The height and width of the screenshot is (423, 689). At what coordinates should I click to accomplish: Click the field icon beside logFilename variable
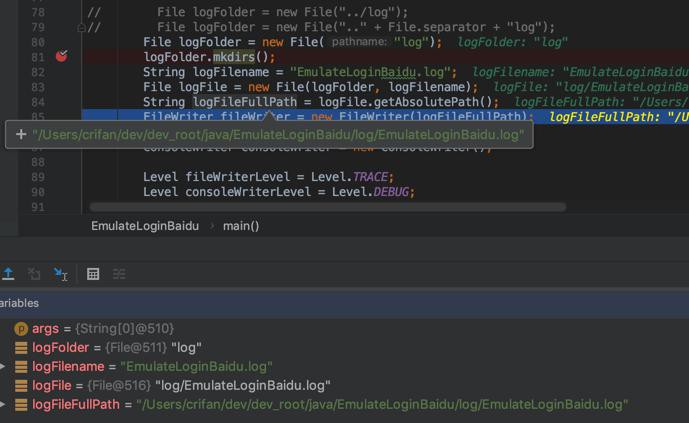21,366
